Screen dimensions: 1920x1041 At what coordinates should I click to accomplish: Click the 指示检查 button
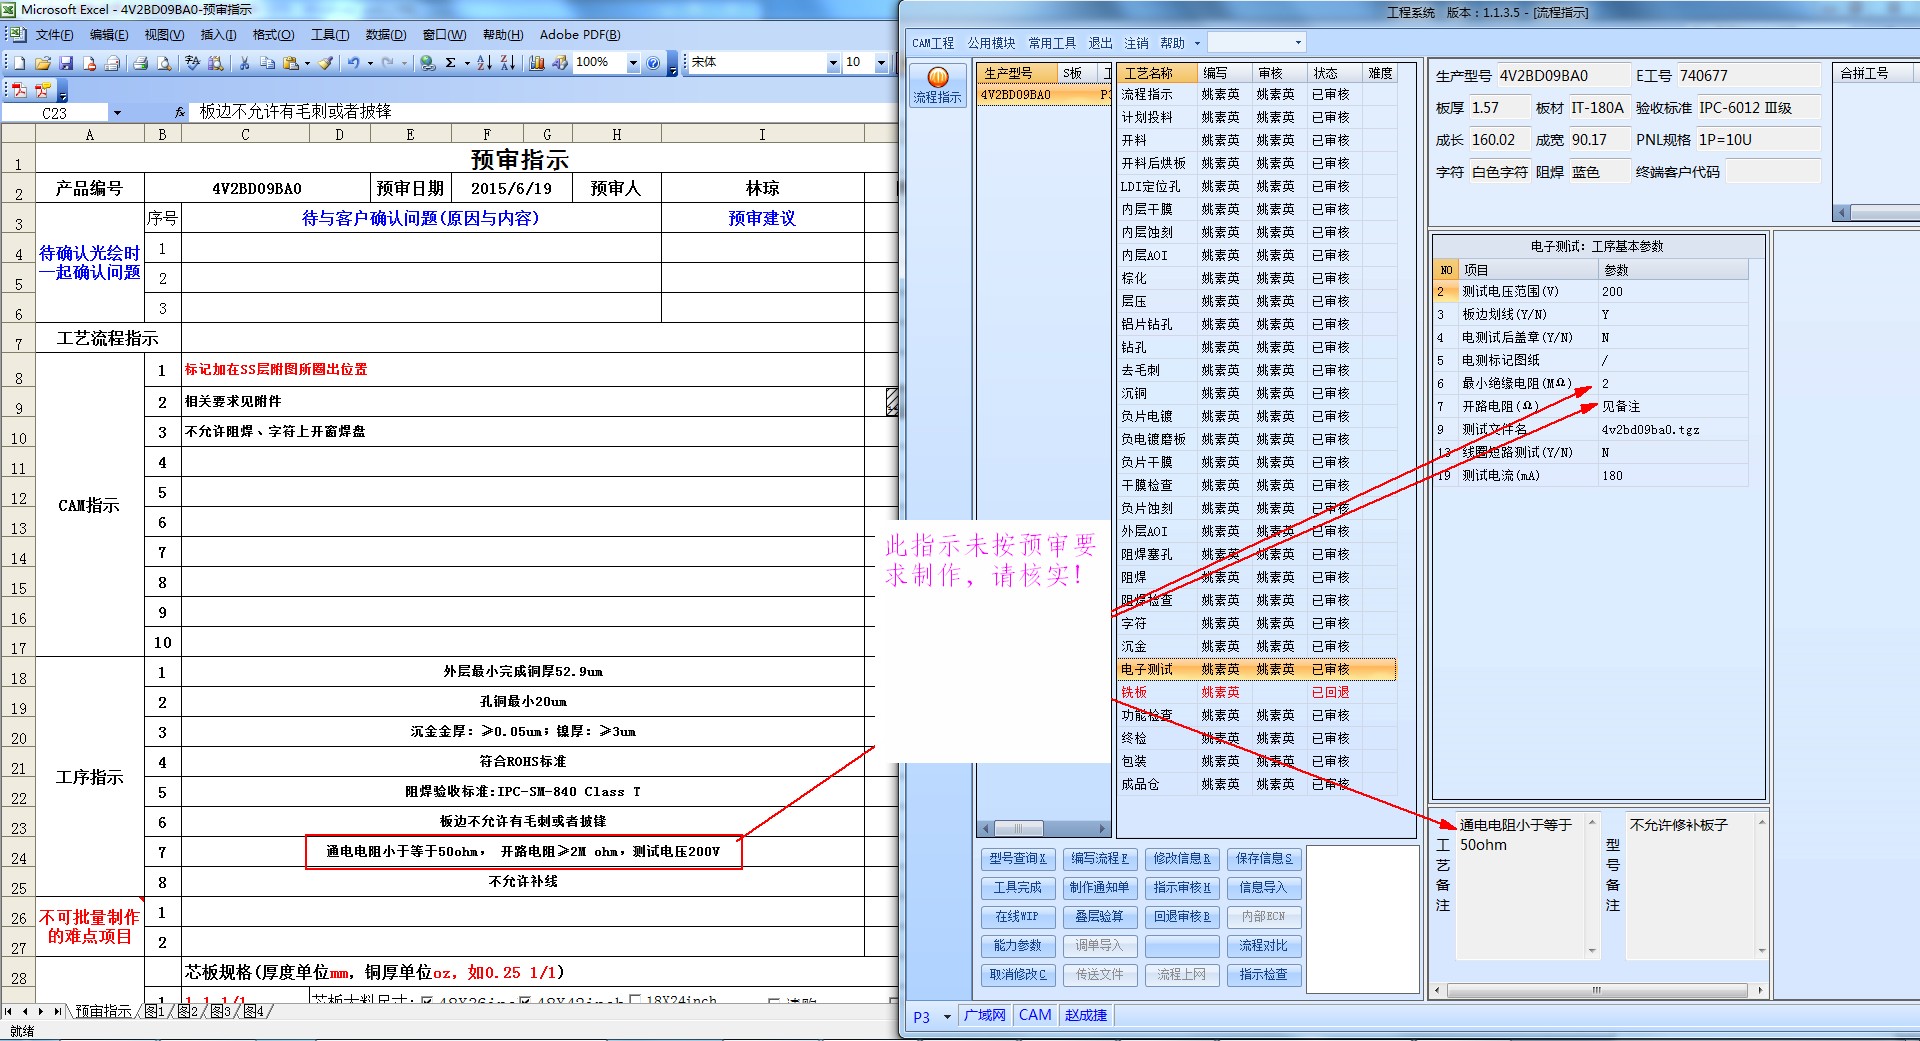[1263, 975]
